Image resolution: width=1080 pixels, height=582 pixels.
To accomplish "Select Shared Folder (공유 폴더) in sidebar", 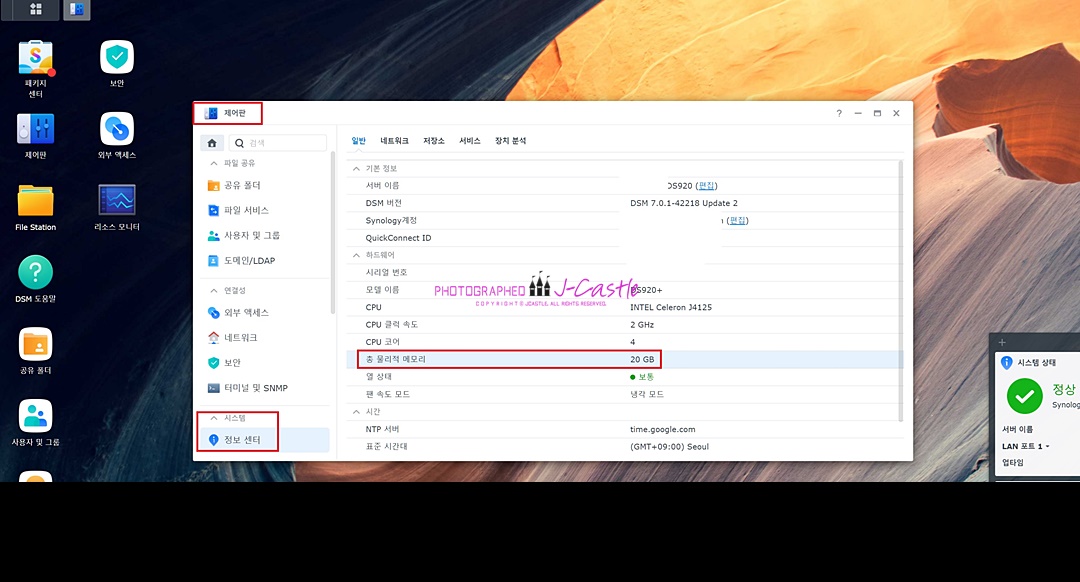I will 262,185.
